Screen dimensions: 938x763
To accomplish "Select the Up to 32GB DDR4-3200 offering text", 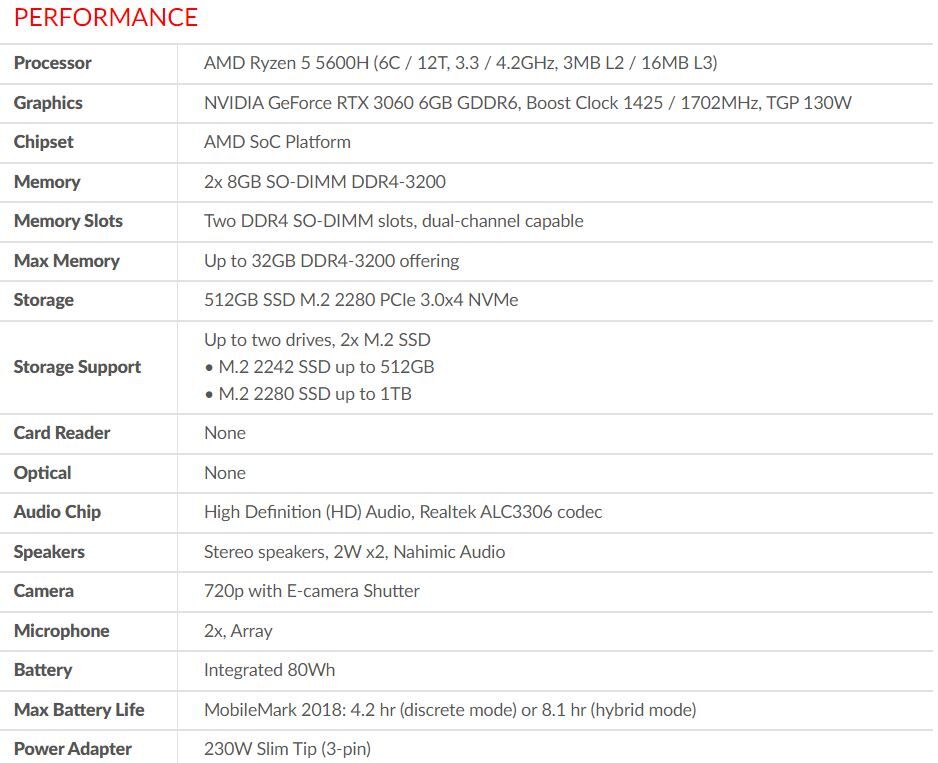I will (331, 261).
